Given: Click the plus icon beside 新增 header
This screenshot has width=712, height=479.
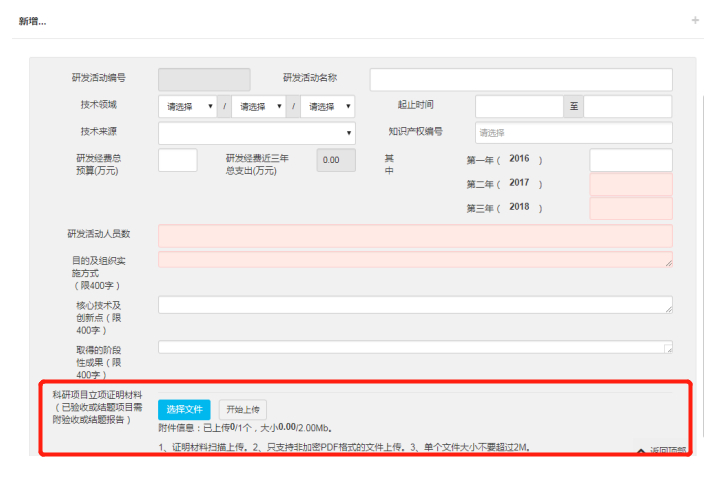Looking at the screenshot, I should (x=695, y=20).
